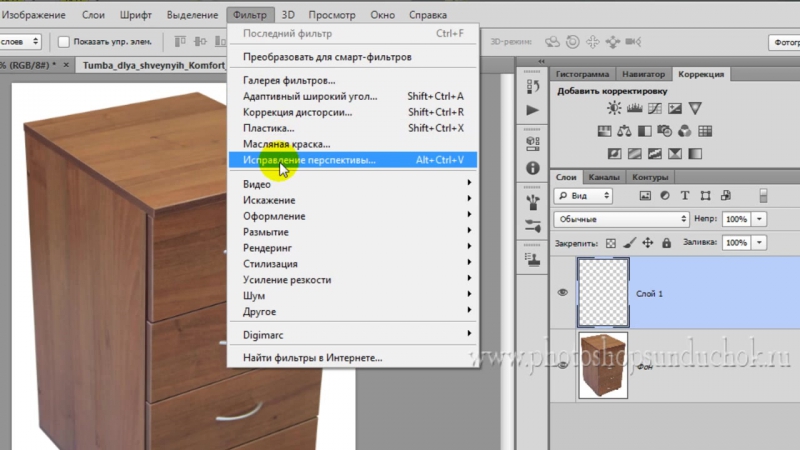Toggle filter for adjustment layers

[665, 195]
